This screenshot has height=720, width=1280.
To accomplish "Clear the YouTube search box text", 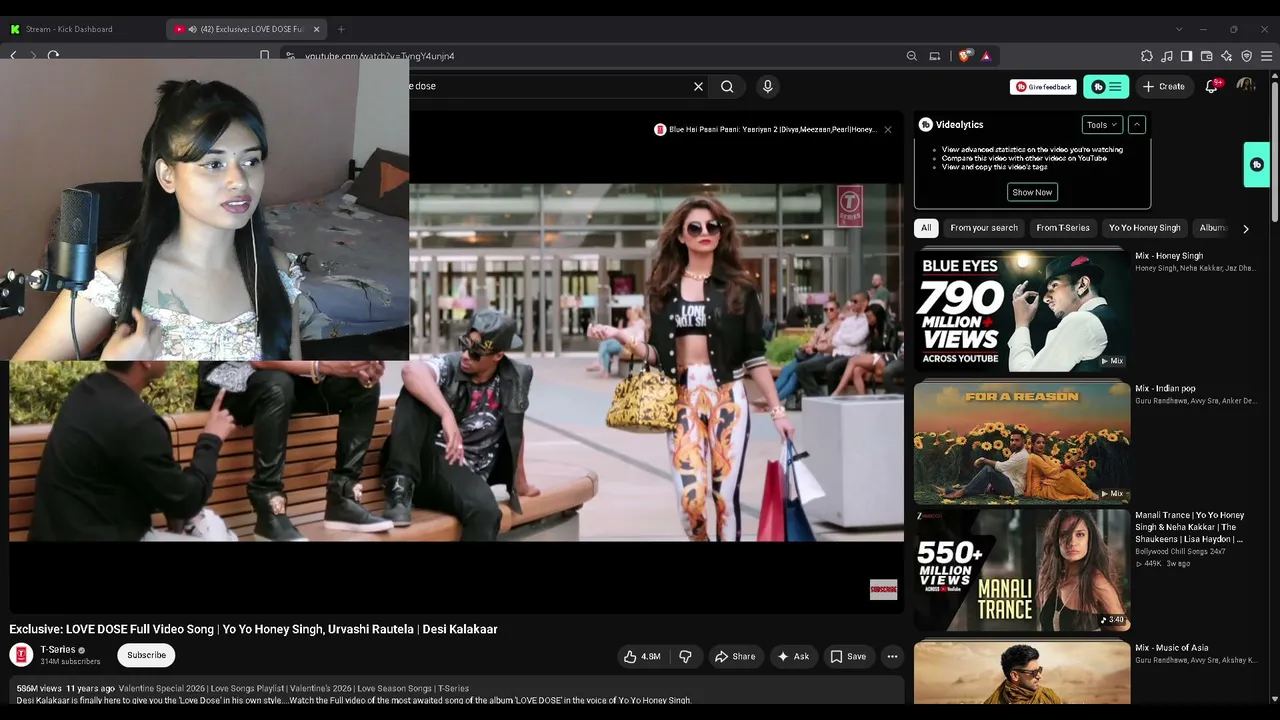I will pos(698,87).
